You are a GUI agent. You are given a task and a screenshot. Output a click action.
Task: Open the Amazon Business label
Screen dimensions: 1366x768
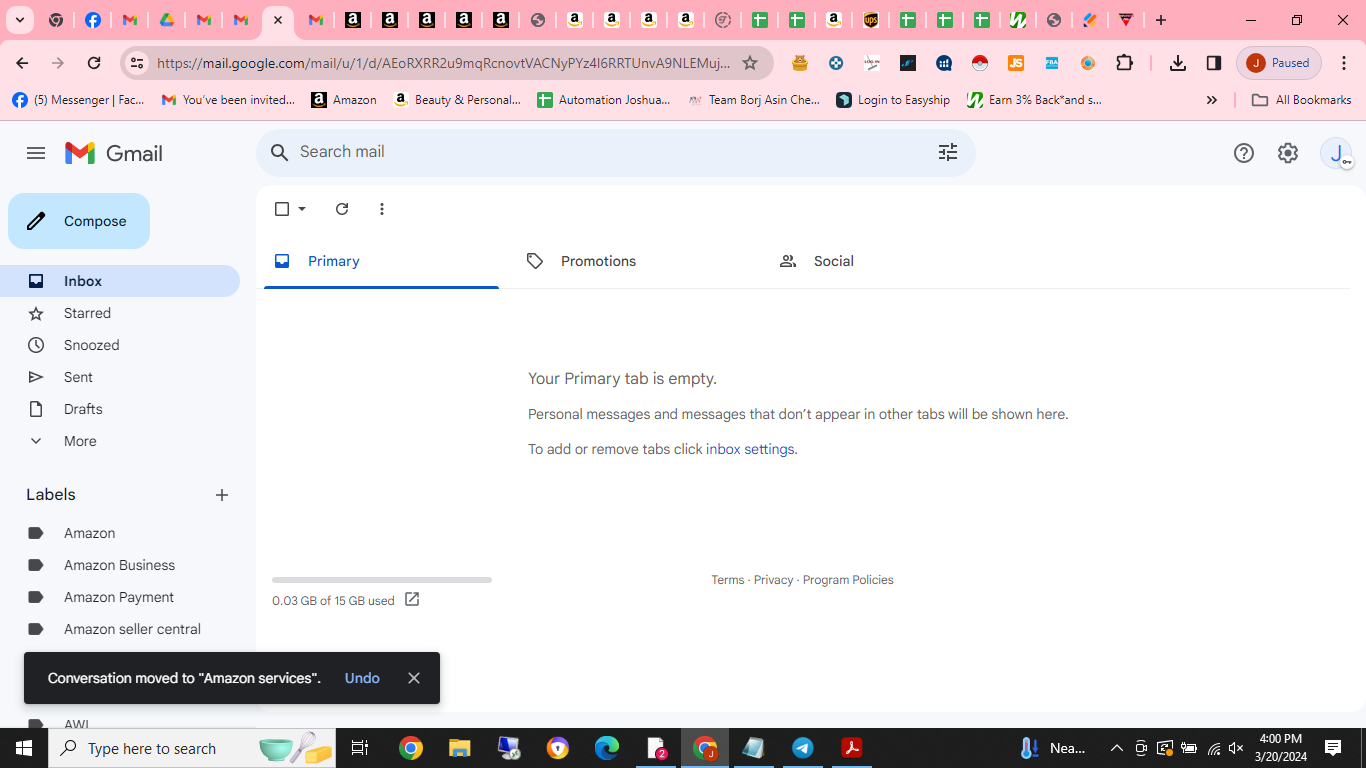120,565
